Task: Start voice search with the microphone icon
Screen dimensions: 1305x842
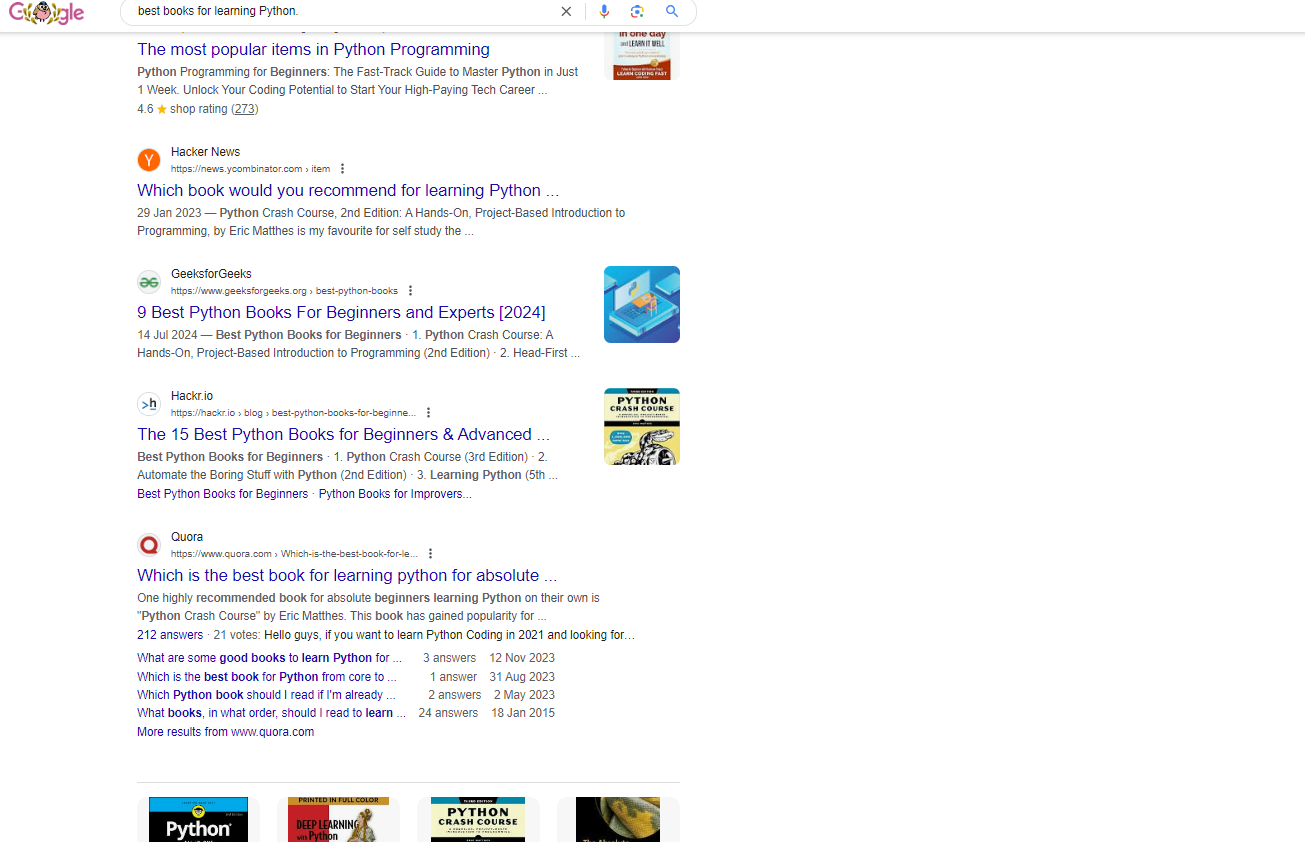Action: click(x=604, y=11)
